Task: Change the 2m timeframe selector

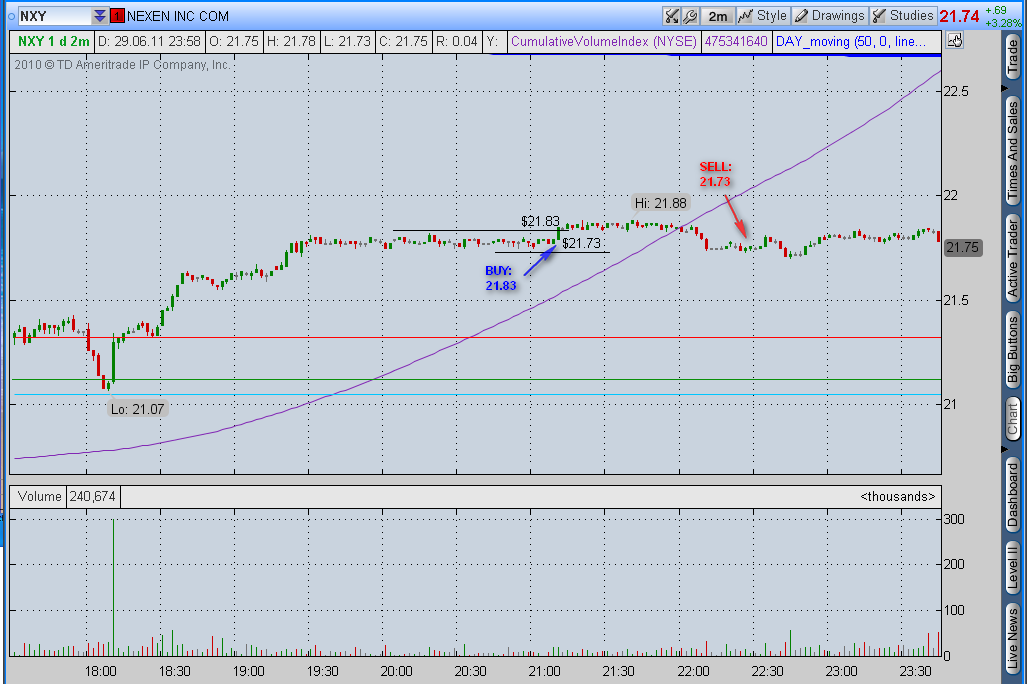Action: coord(717,16)
